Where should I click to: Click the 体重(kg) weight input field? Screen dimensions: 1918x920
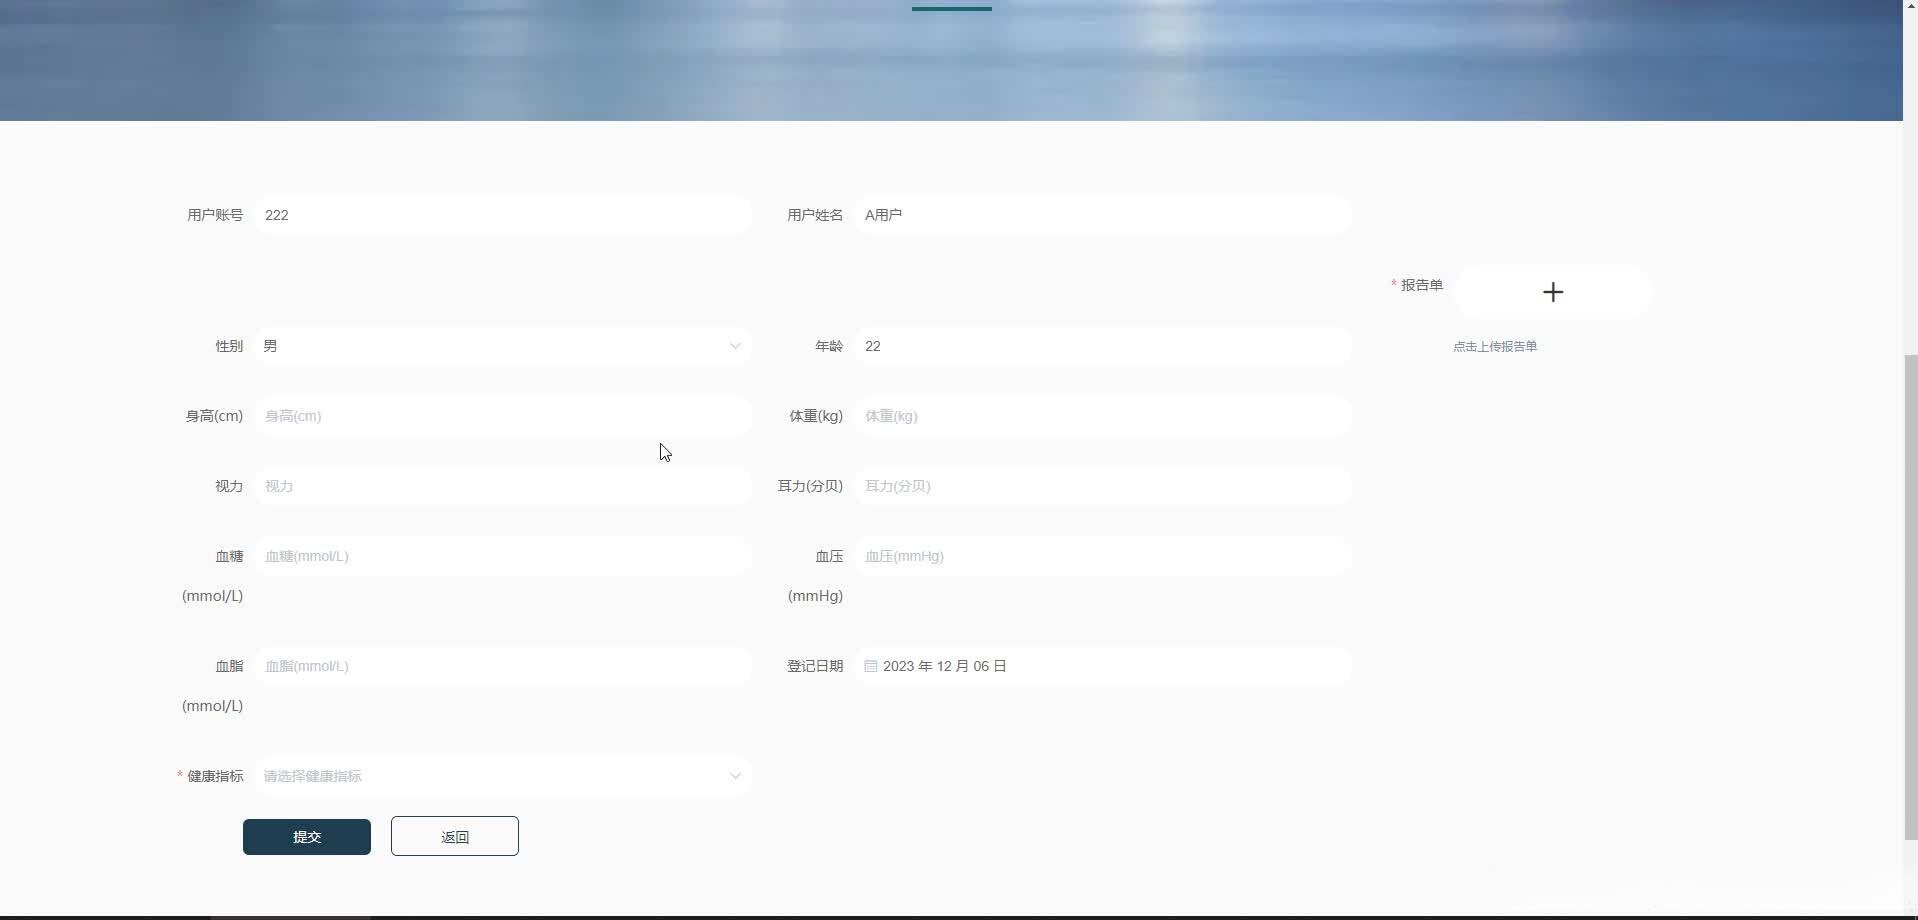(x=1102, y=416)
